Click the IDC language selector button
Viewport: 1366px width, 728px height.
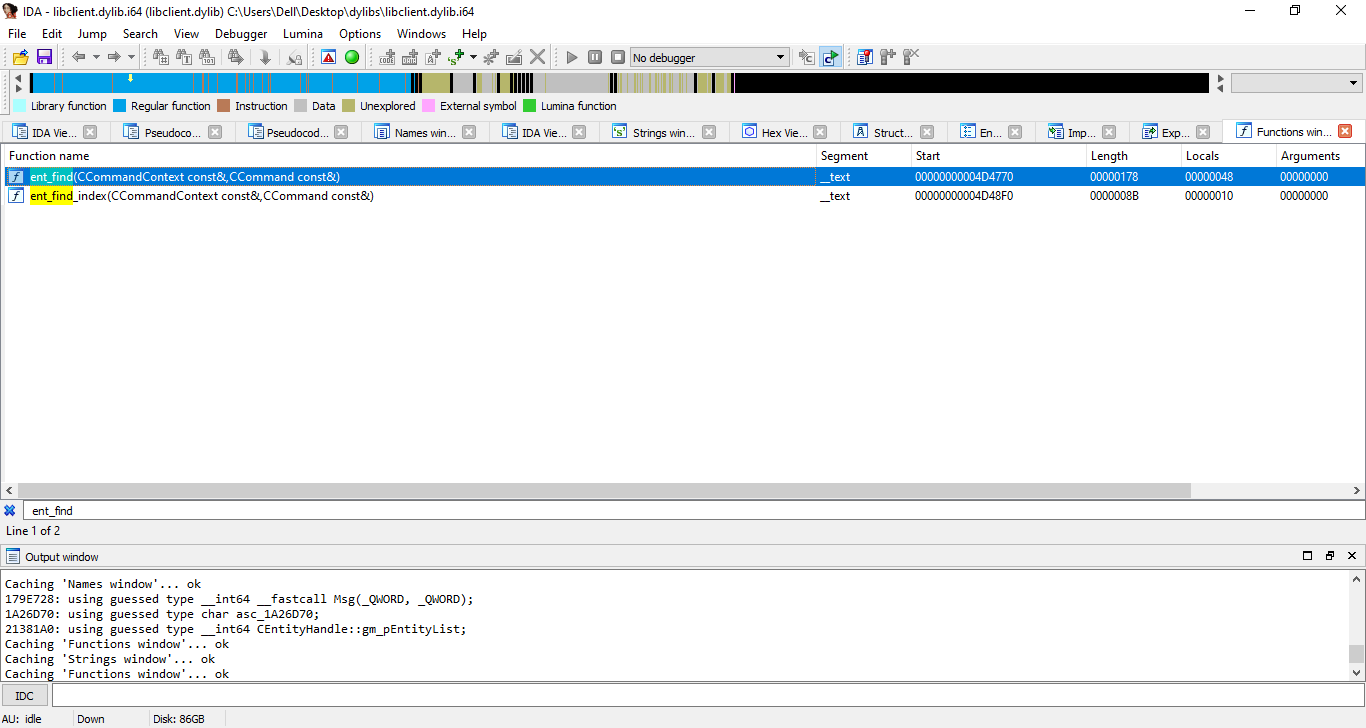point(25,695)
